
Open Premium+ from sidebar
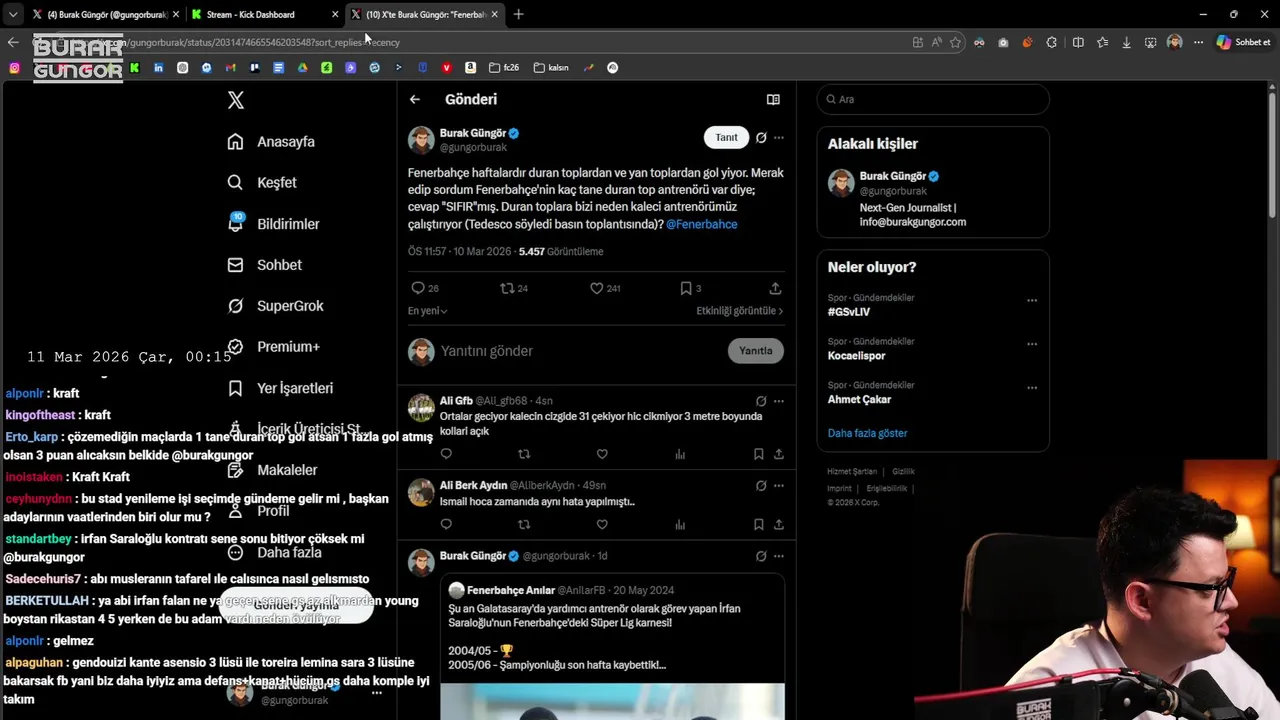[x=273, y=347]
